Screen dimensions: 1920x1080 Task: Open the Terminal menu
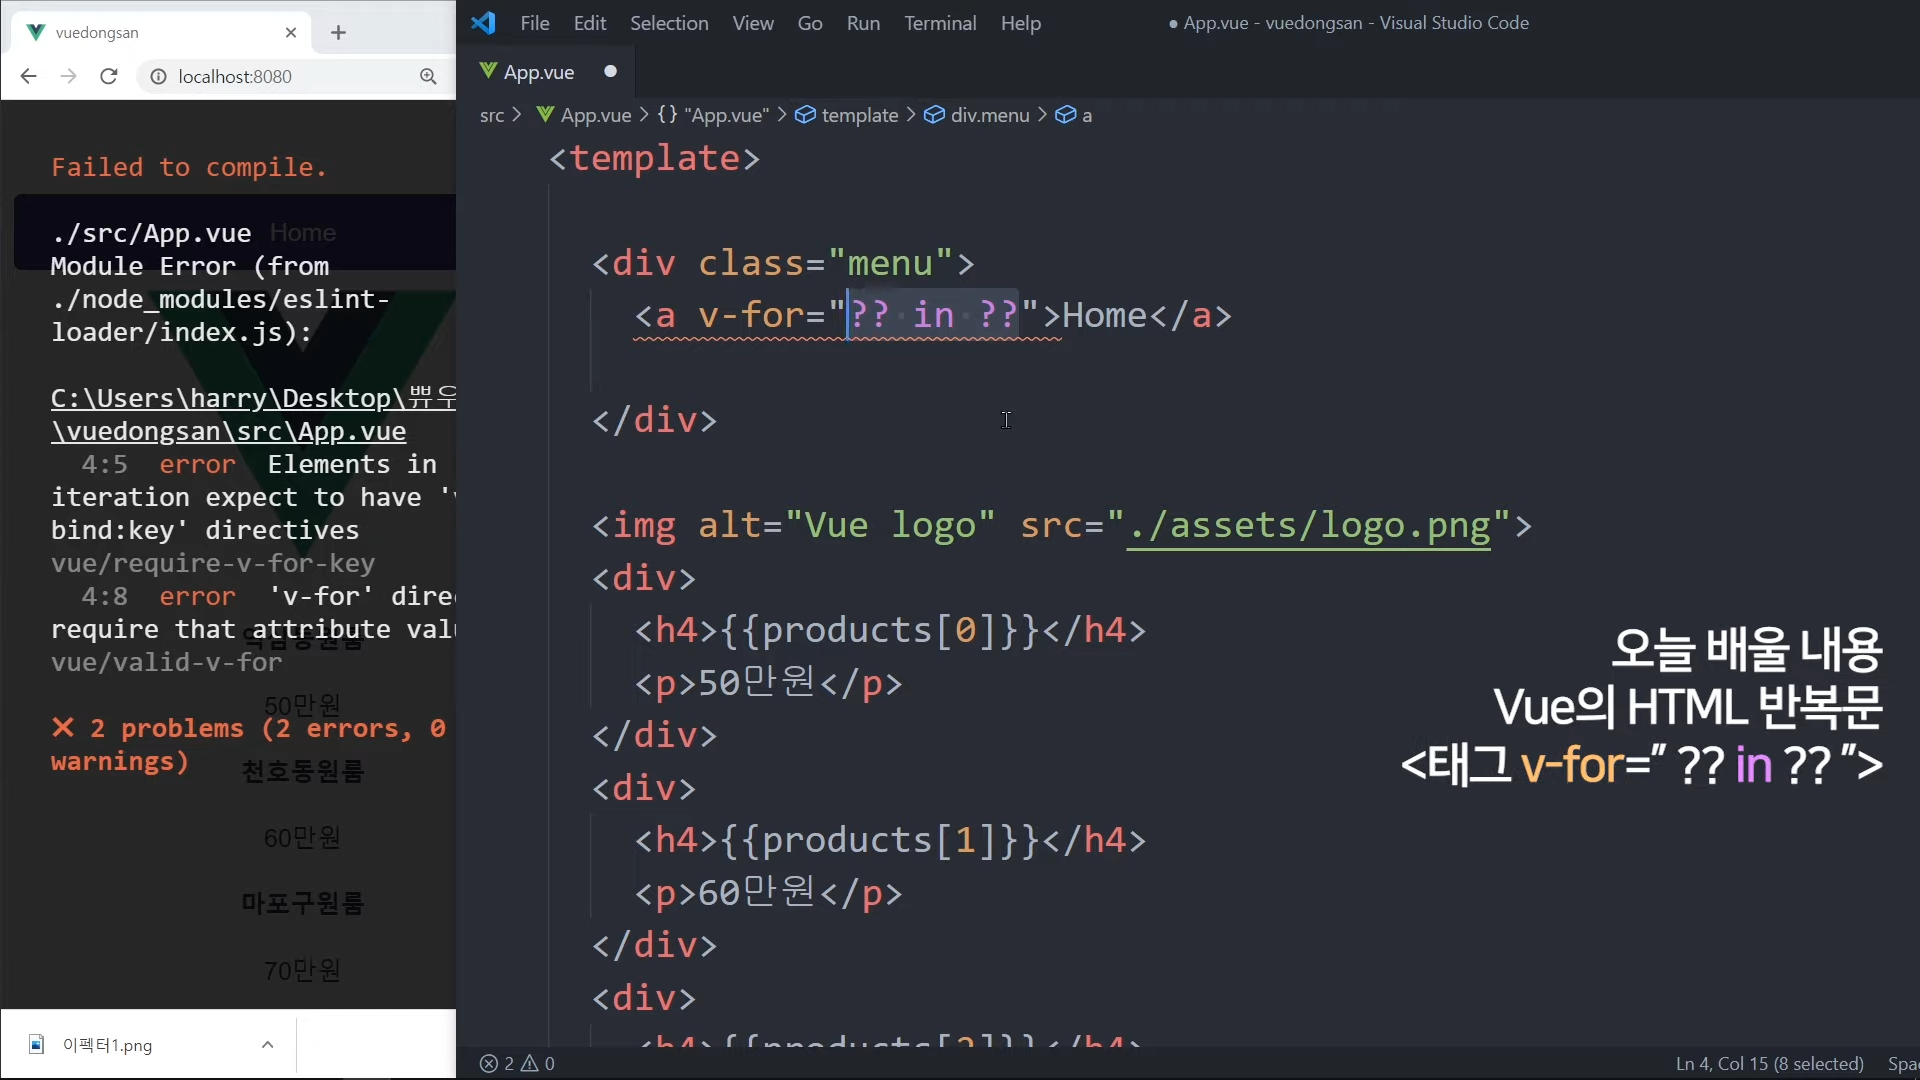point(939,23)
